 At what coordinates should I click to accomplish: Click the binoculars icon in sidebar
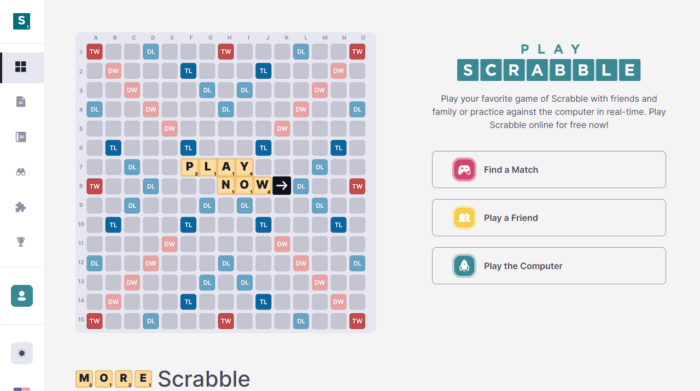pyautogui.click(x=21, y=172)
